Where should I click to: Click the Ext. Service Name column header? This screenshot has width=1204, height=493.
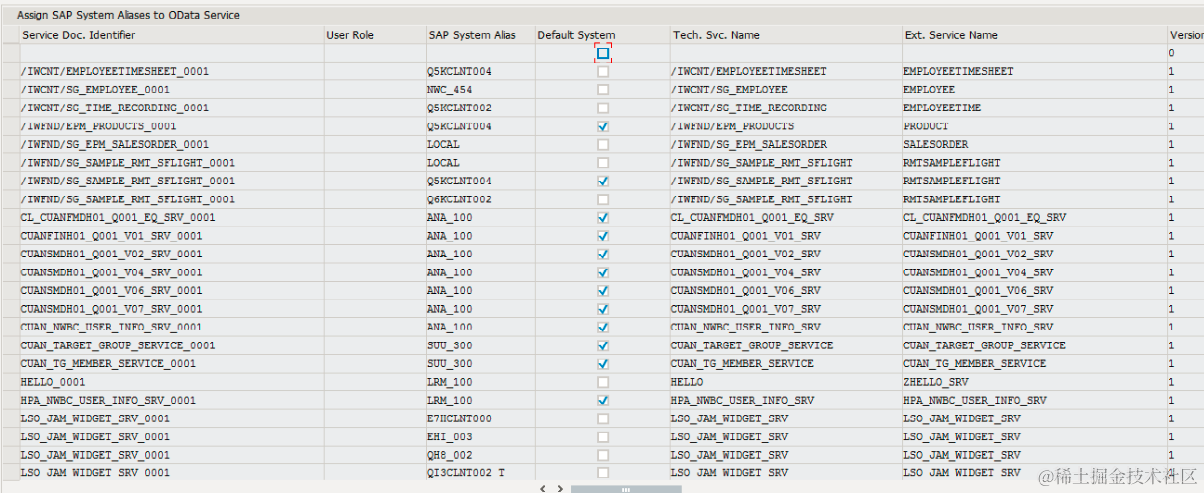pyautogui.click(x=1034, y=35)
